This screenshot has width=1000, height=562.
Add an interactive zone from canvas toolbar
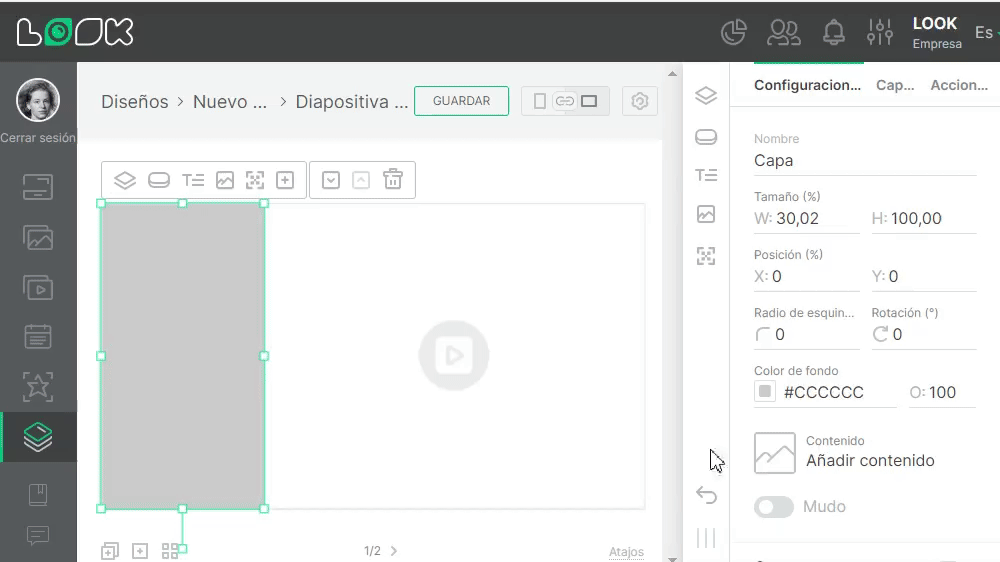tap(255, 181)
